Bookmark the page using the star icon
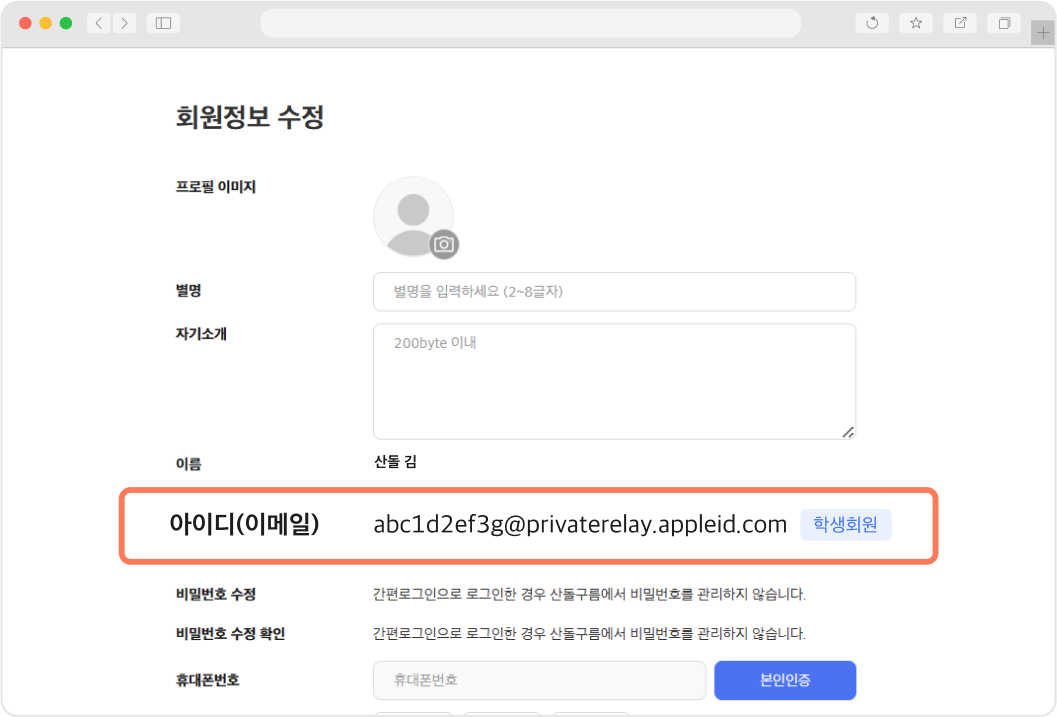The image size is (1057, 717). click(916, 23)
